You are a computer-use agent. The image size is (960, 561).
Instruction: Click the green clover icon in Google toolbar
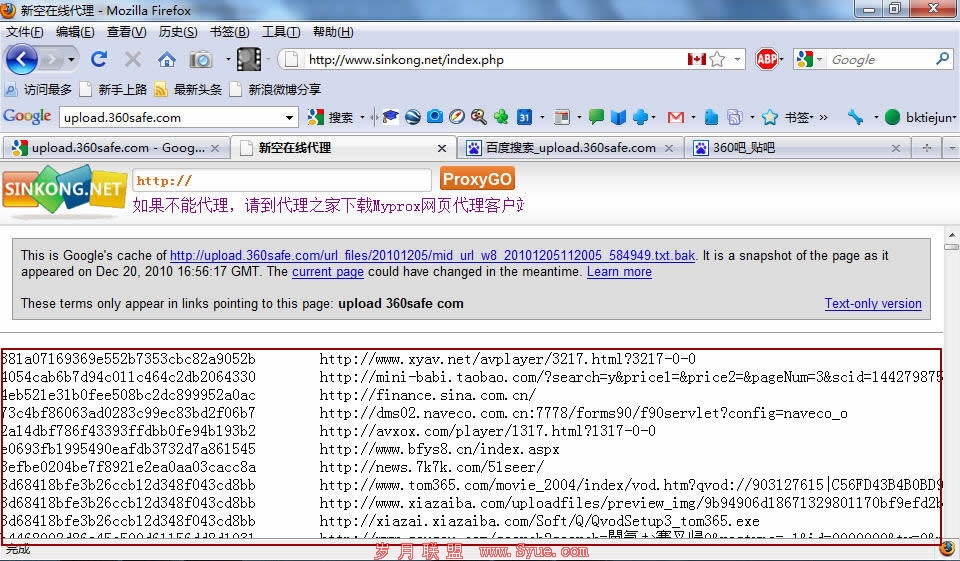coord(501,116)
